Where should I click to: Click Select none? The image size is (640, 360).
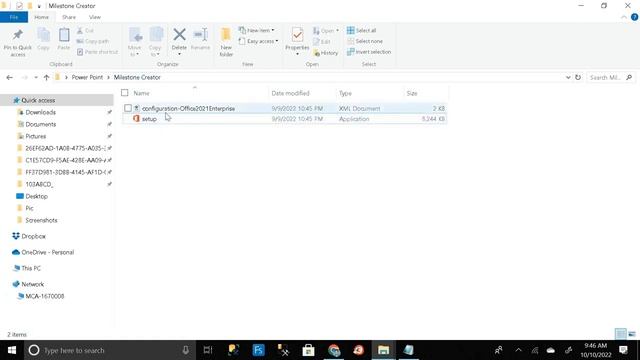tap(365, 41)
